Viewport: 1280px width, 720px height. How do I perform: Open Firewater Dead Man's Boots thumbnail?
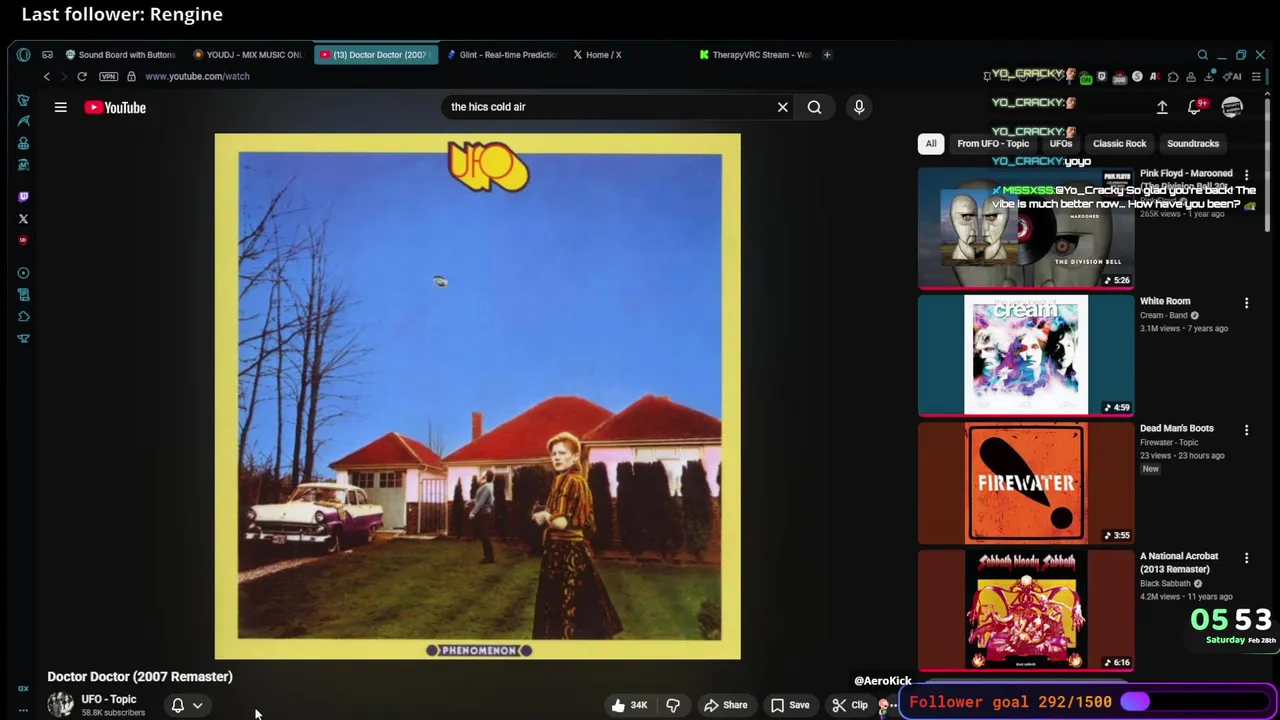[1026, 483]
